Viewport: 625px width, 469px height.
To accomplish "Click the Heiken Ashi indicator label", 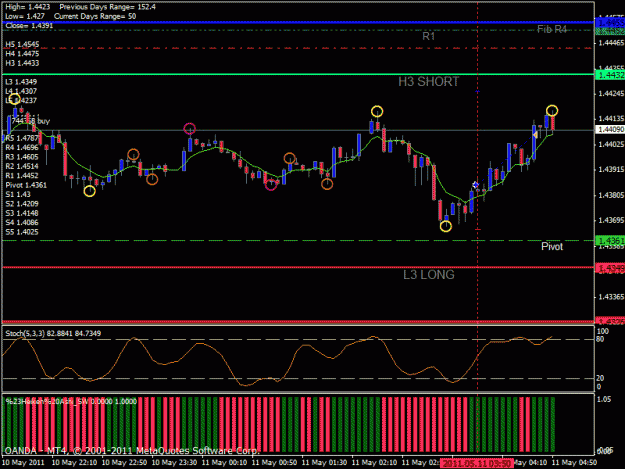I will tap(71, 401).
